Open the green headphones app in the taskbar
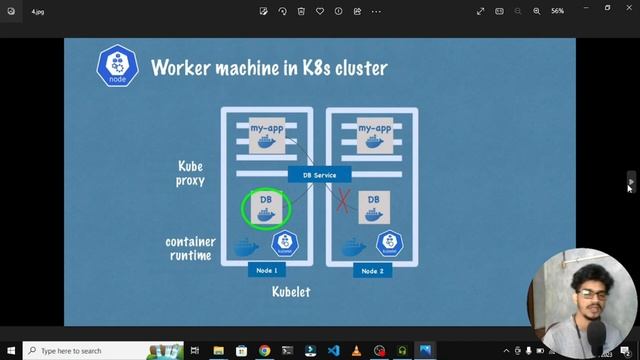 coord(402,351)
